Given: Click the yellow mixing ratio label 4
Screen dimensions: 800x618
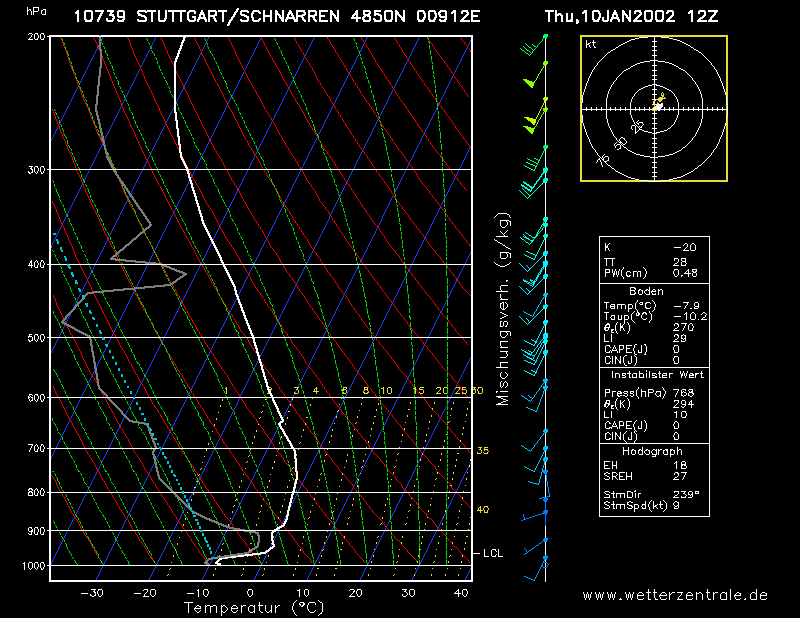Looking at the screenshot, I should pyautogui.click(x=316, y=391).
